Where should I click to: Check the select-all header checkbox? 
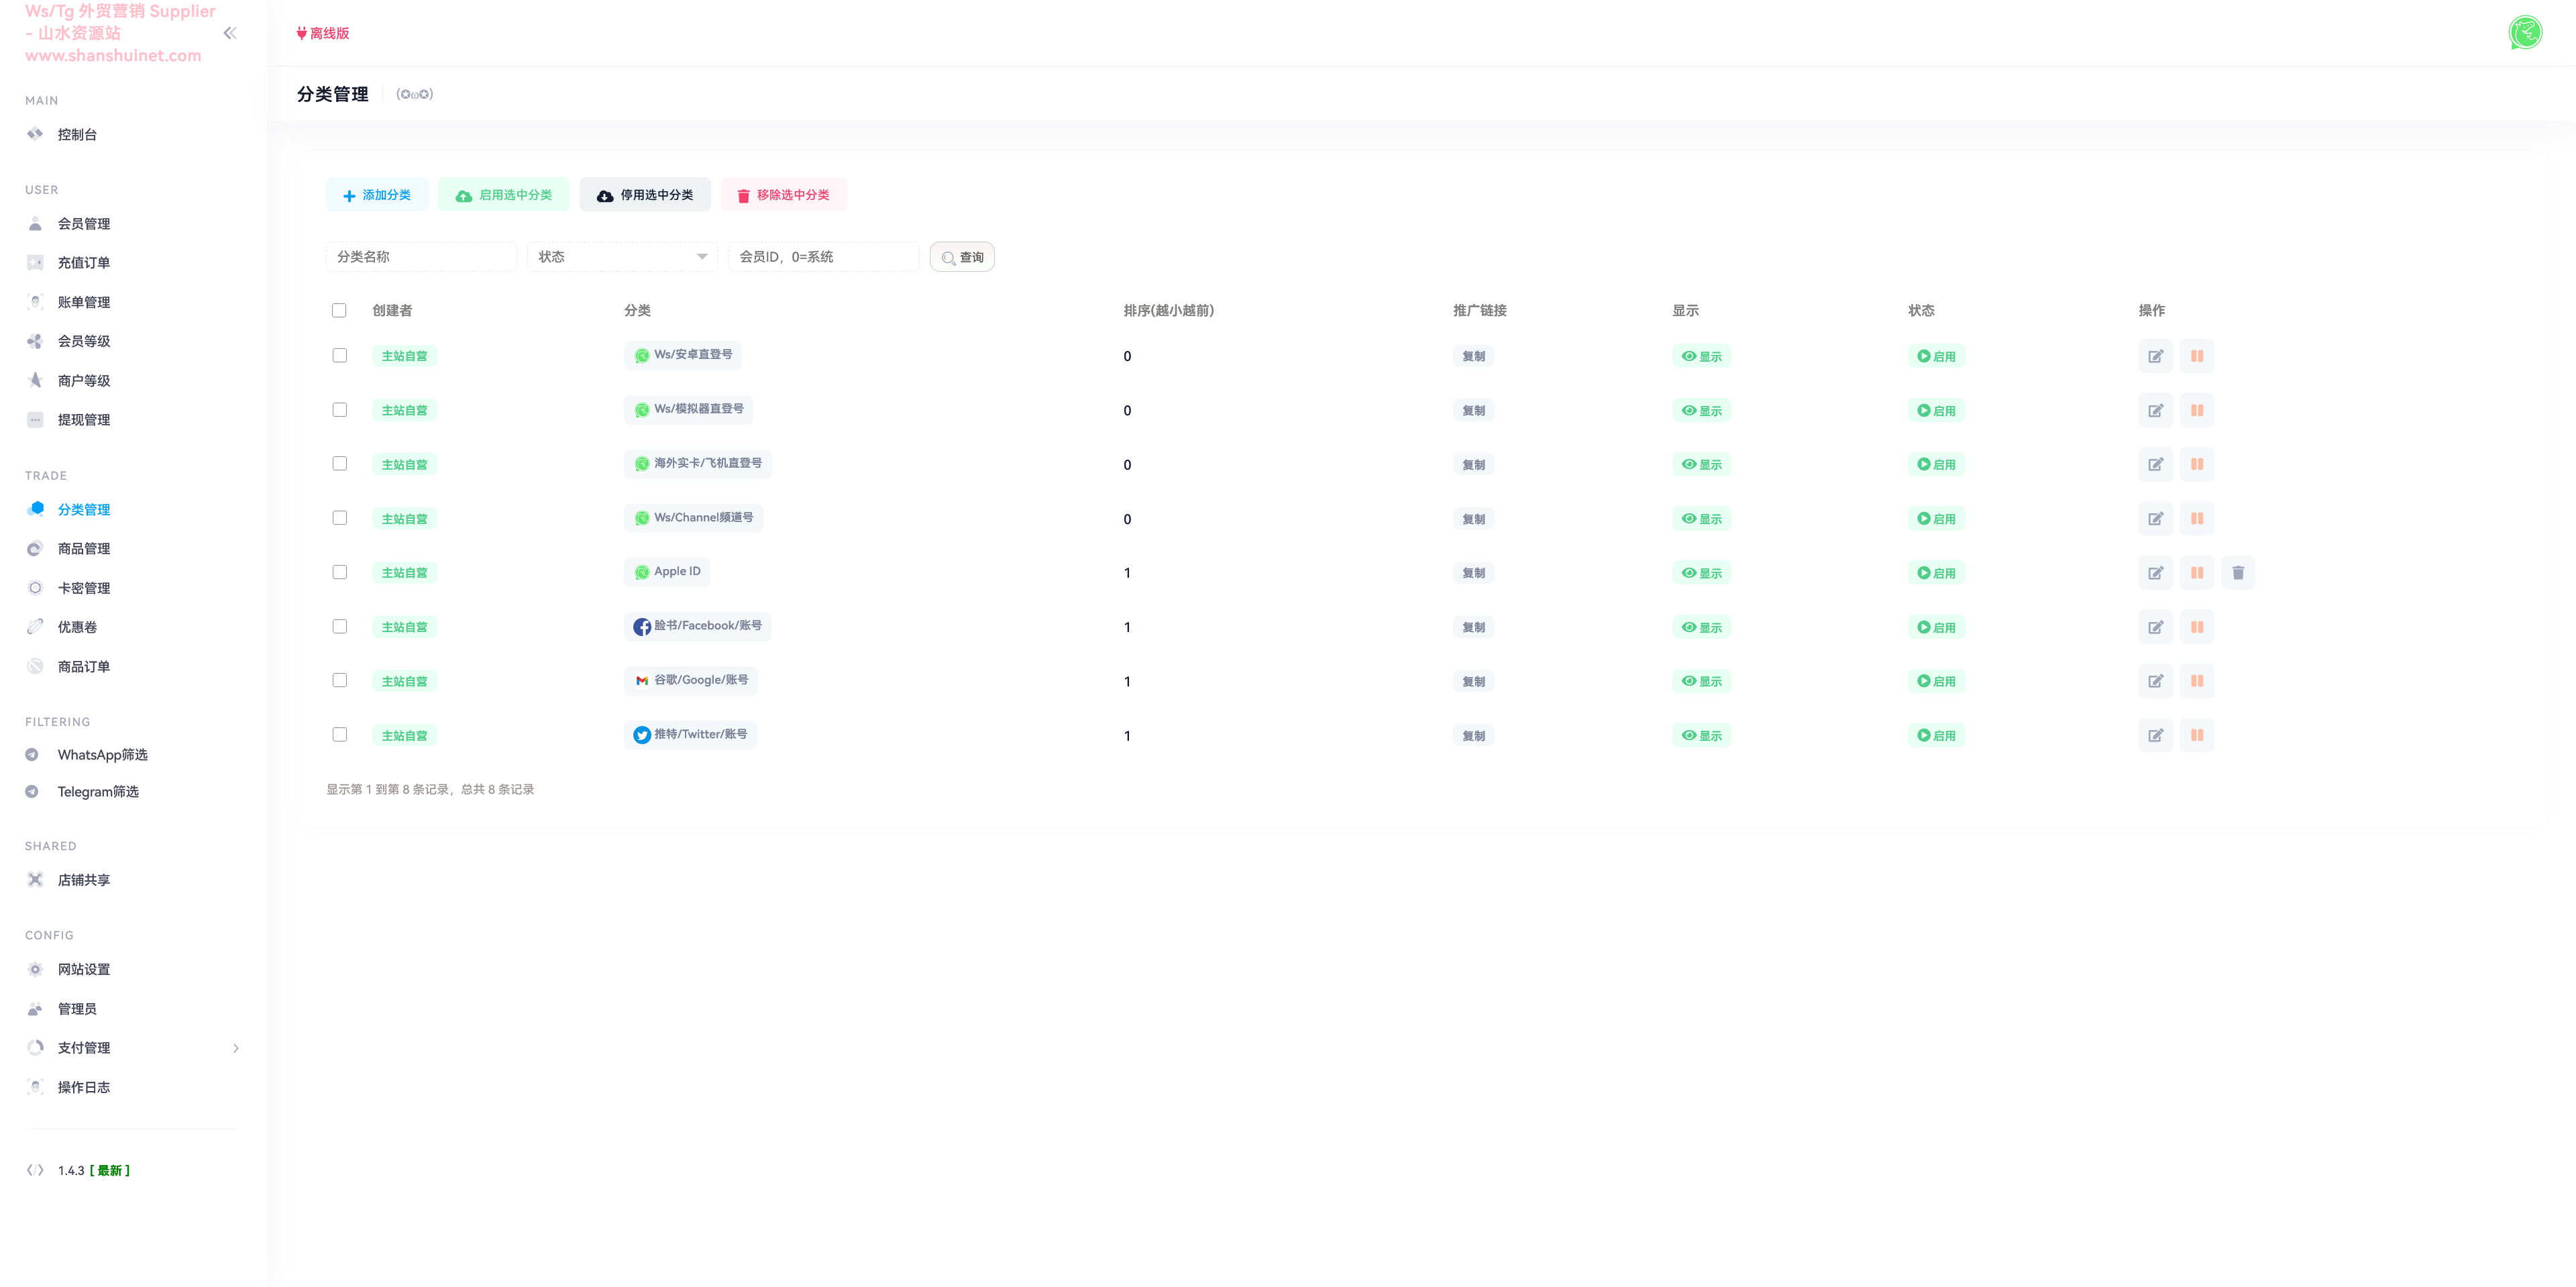pyautogui.click(x=339, y=310)
